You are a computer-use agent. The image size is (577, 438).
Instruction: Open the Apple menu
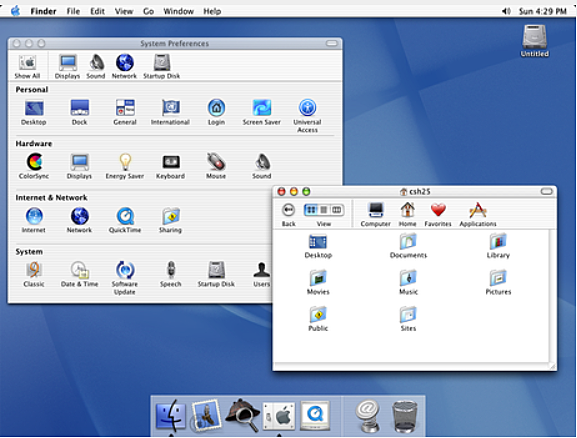pos(15,11)
